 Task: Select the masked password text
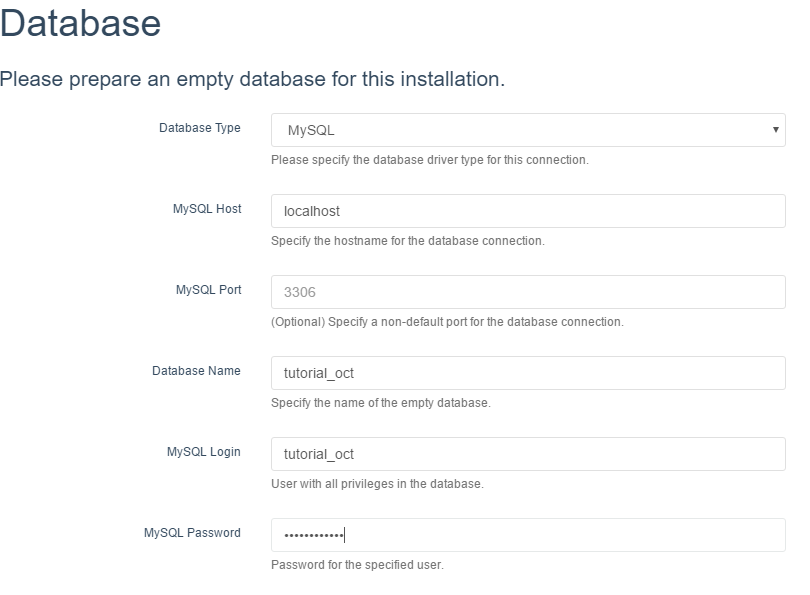(307, 533)
